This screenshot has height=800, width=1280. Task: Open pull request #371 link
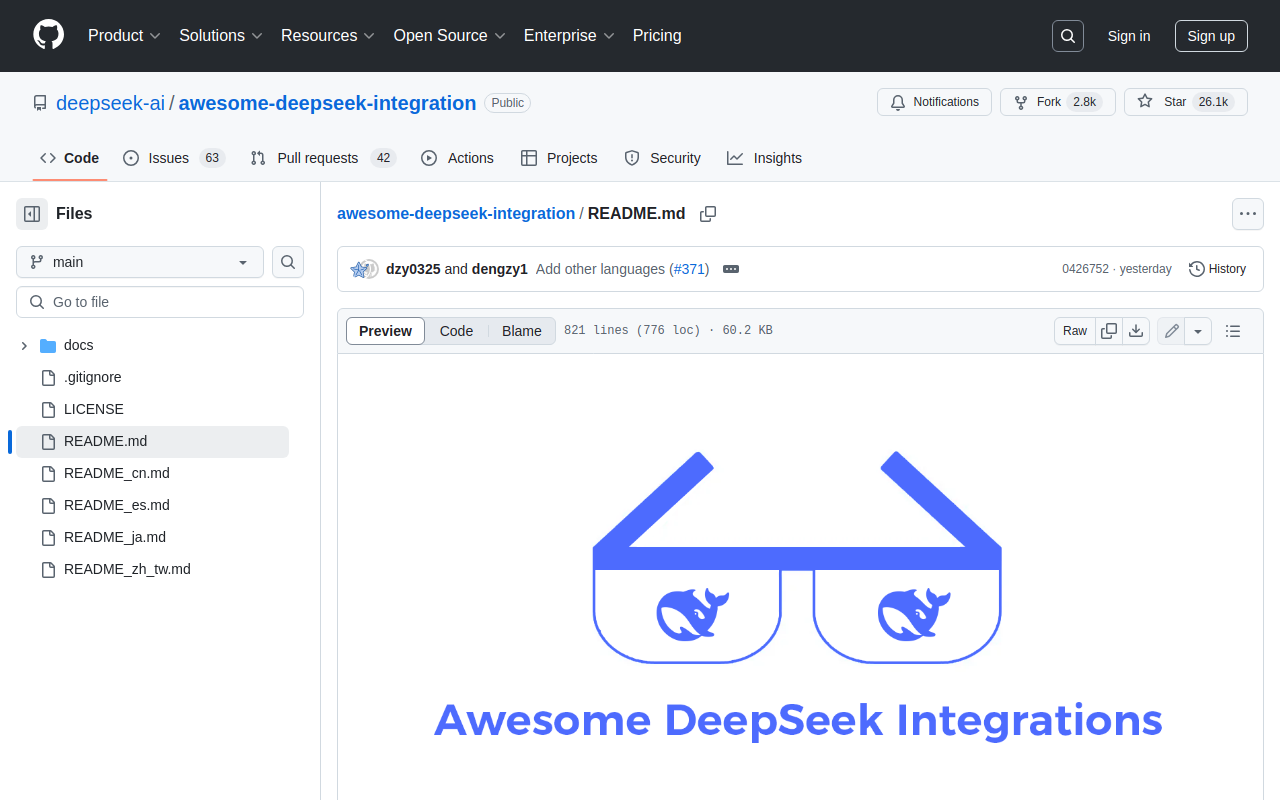tap(689, 269)
